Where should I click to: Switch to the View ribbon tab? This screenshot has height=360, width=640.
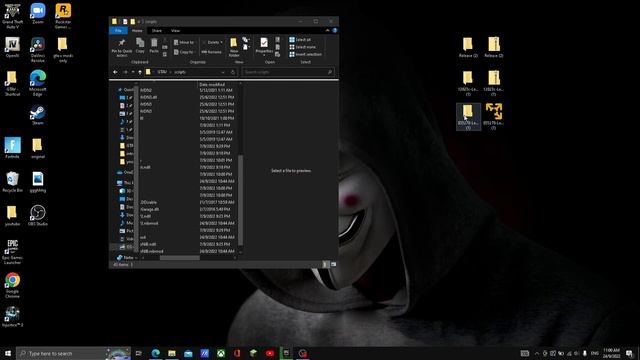coord(176,31)
